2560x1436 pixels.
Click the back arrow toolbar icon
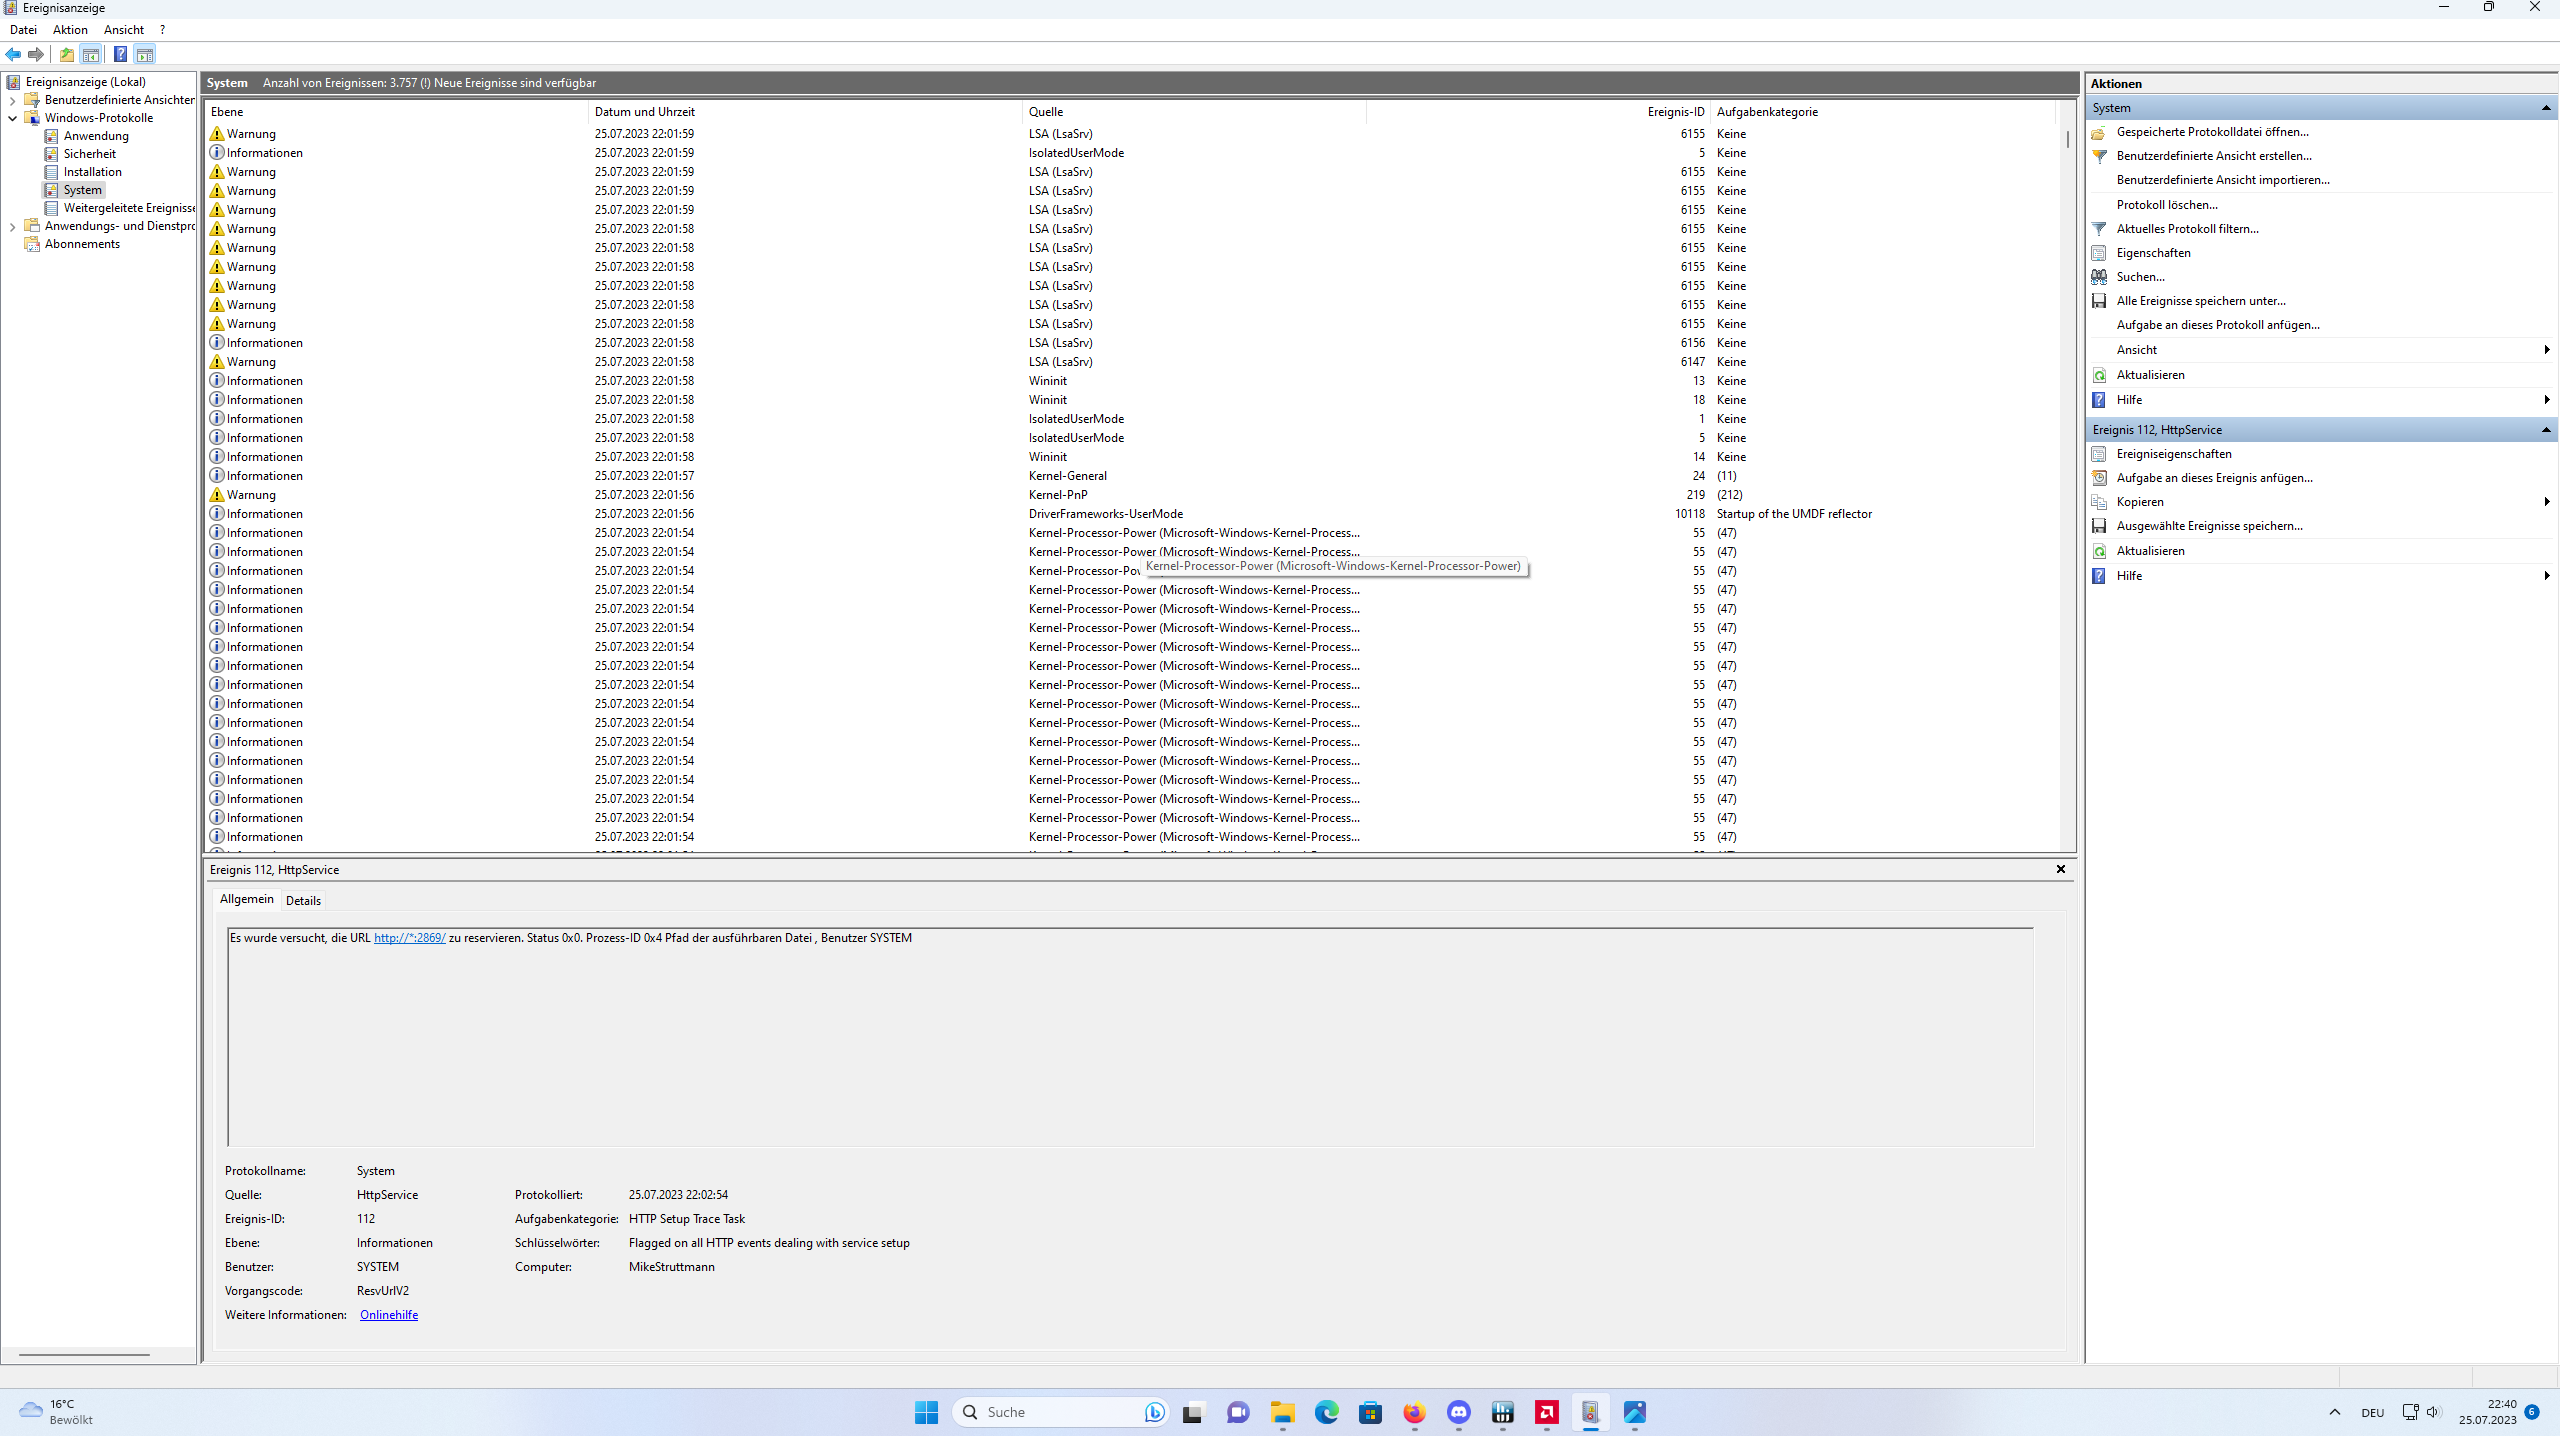(x=13, y=54)
